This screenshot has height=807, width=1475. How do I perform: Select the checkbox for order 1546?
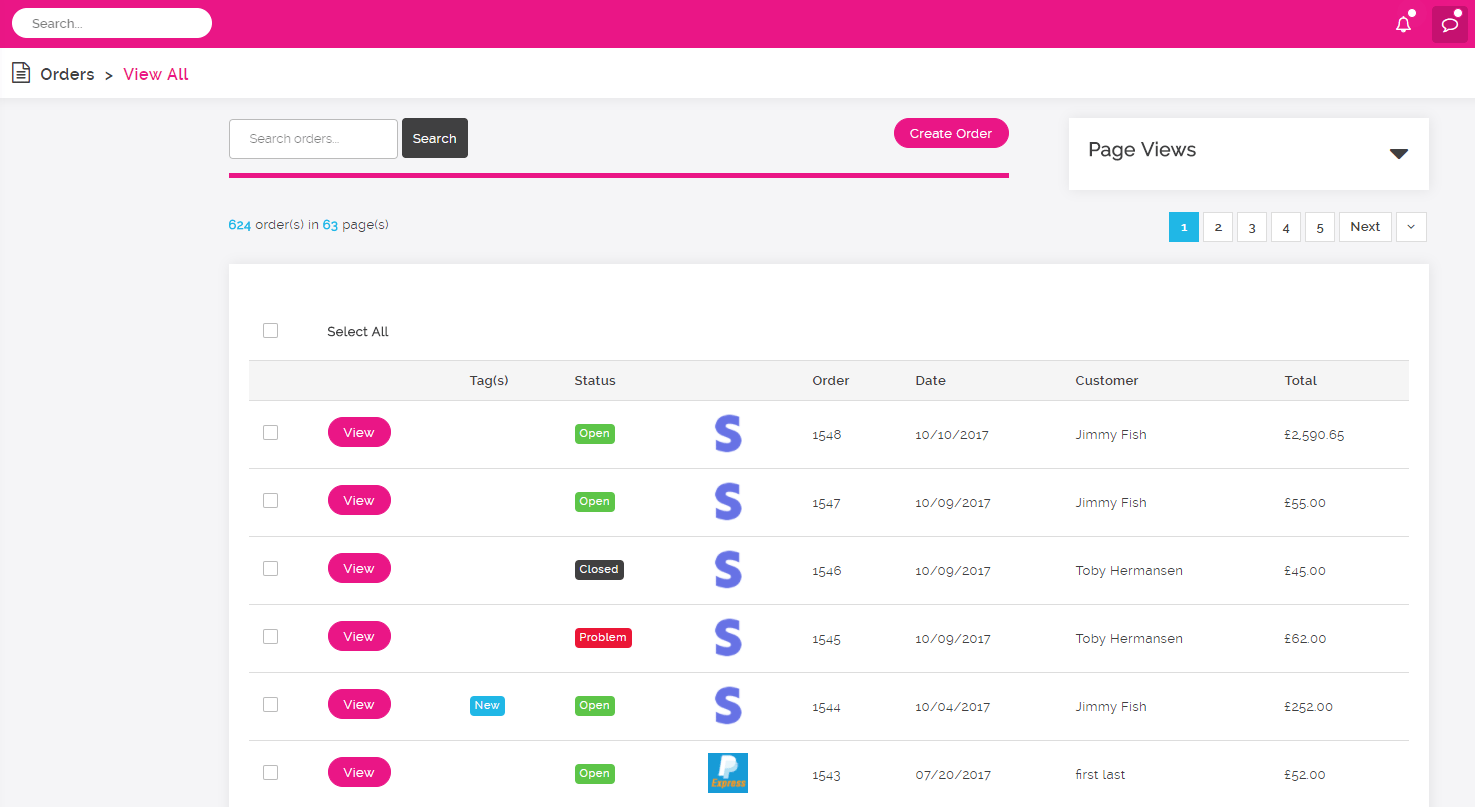[270, 568]
